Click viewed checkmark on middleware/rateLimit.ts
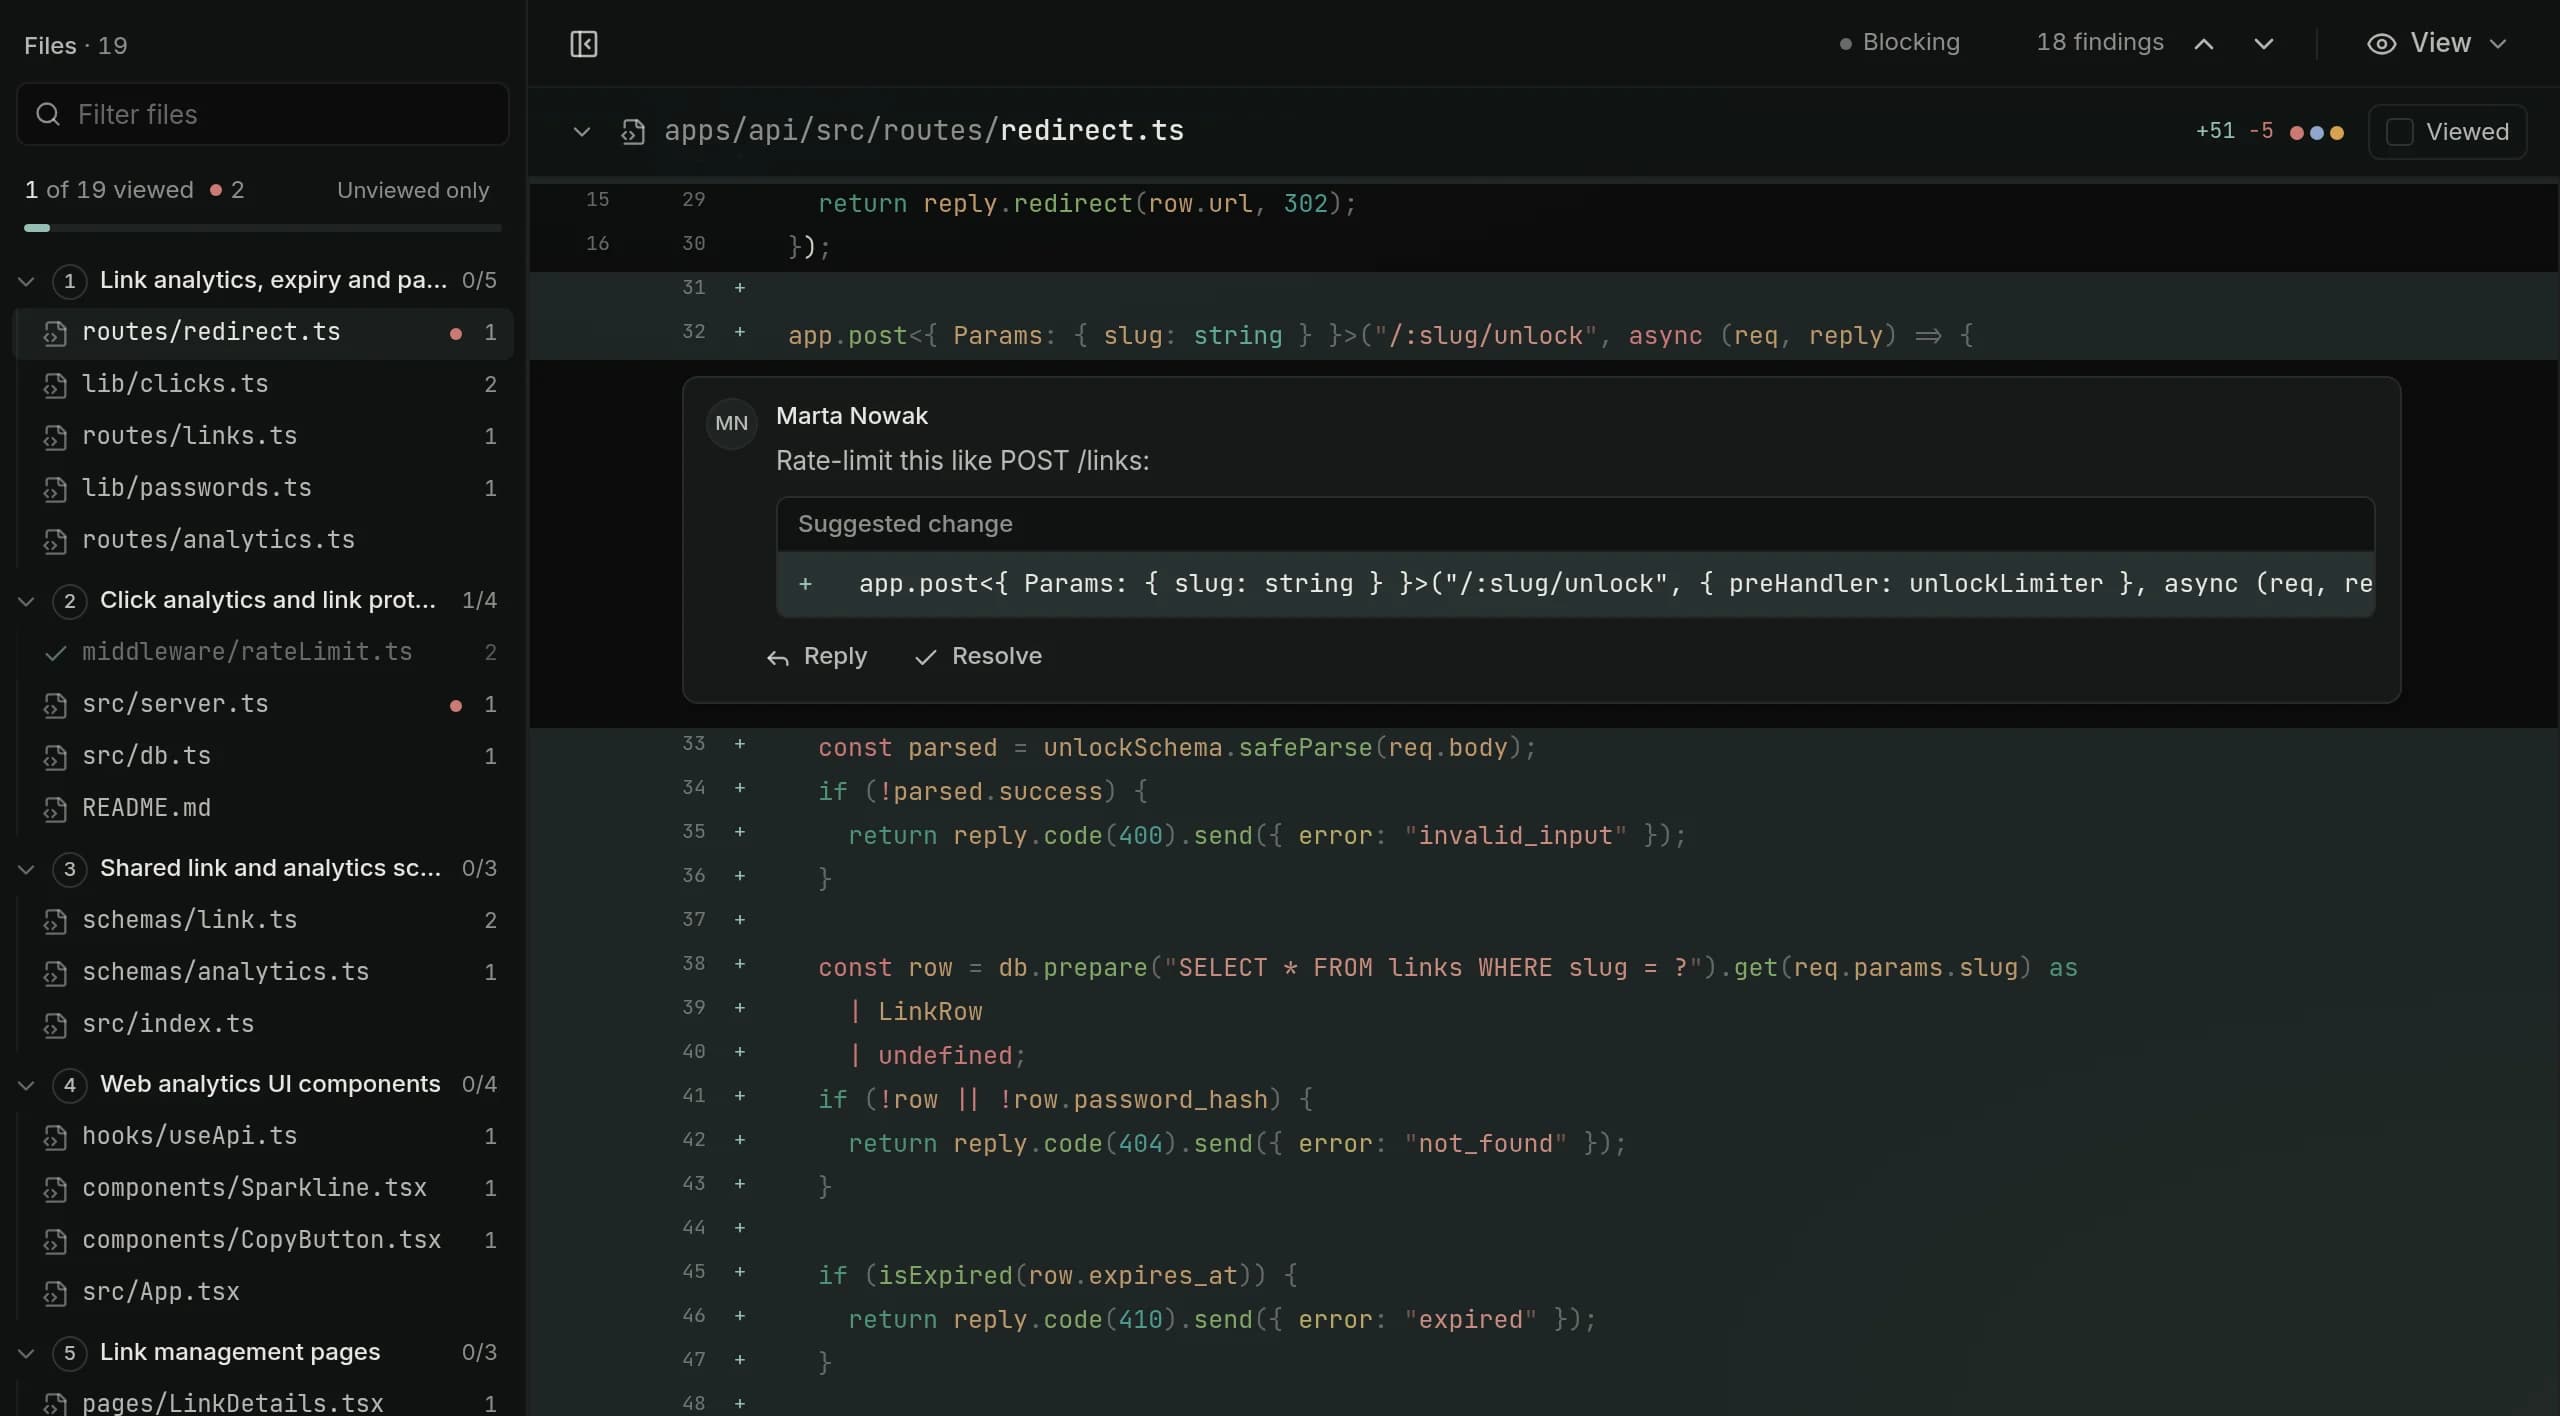Screen dimensions: 2560x1416 pyautogui.click(x=56, y=653)
